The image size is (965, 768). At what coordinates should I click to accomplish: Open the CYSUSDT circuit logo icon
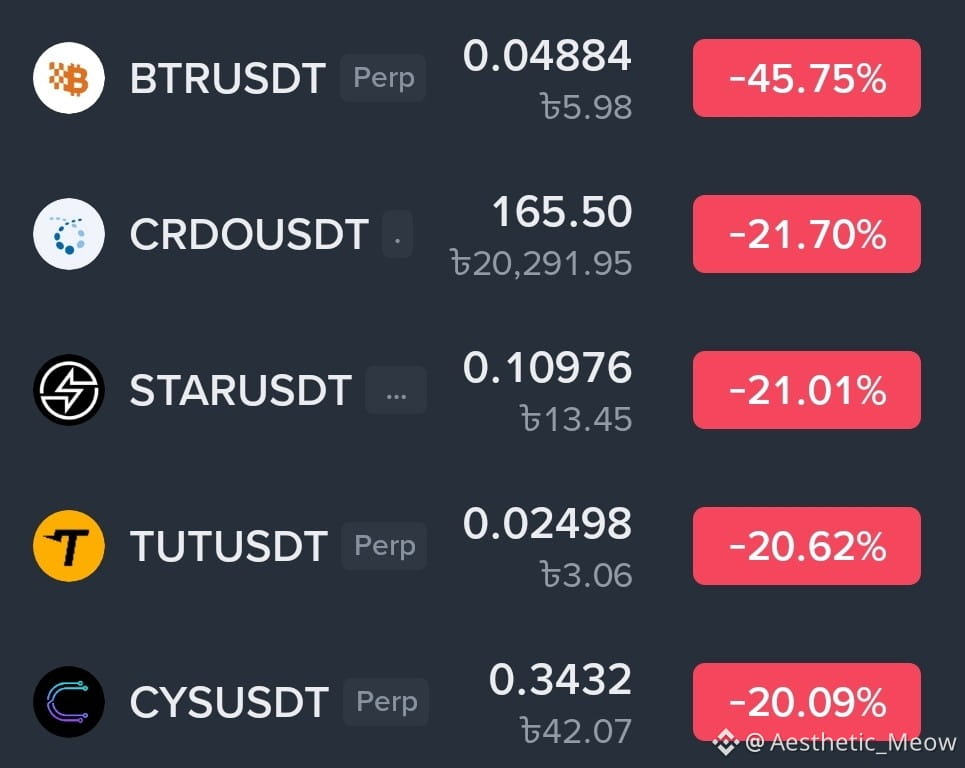pos(69,702)
